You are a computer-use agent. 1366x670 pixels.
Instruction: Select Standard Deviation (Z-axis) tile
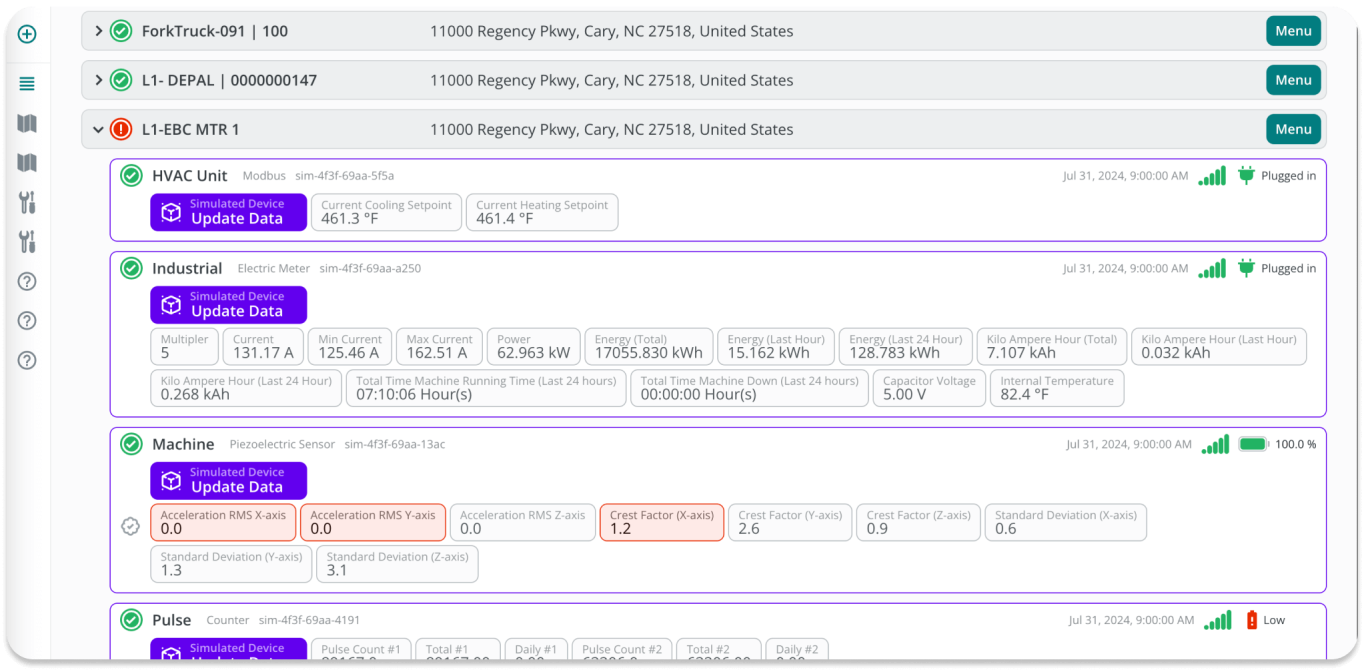tap(397, 564)
